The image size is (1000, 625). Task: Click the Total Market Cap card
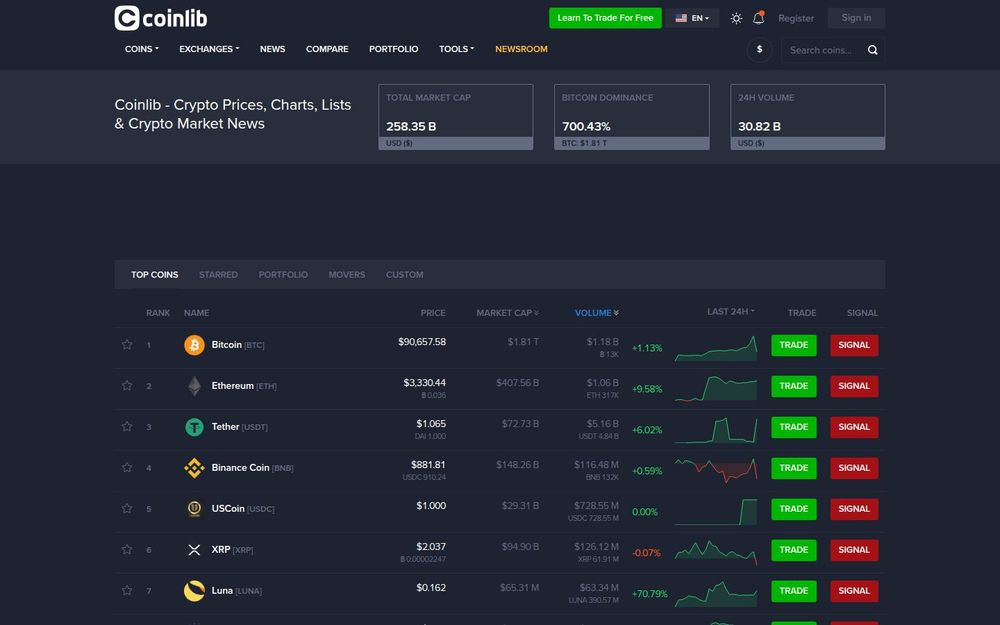[x=455, y=117]
